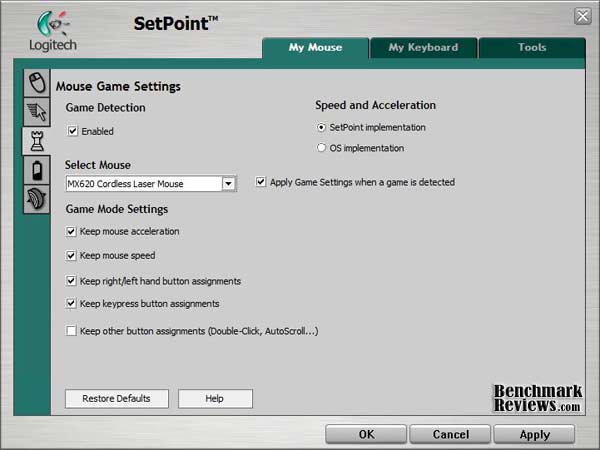
Task: Open the pointer movement settings sidebar icon
Action: click(x=37, y=112)
